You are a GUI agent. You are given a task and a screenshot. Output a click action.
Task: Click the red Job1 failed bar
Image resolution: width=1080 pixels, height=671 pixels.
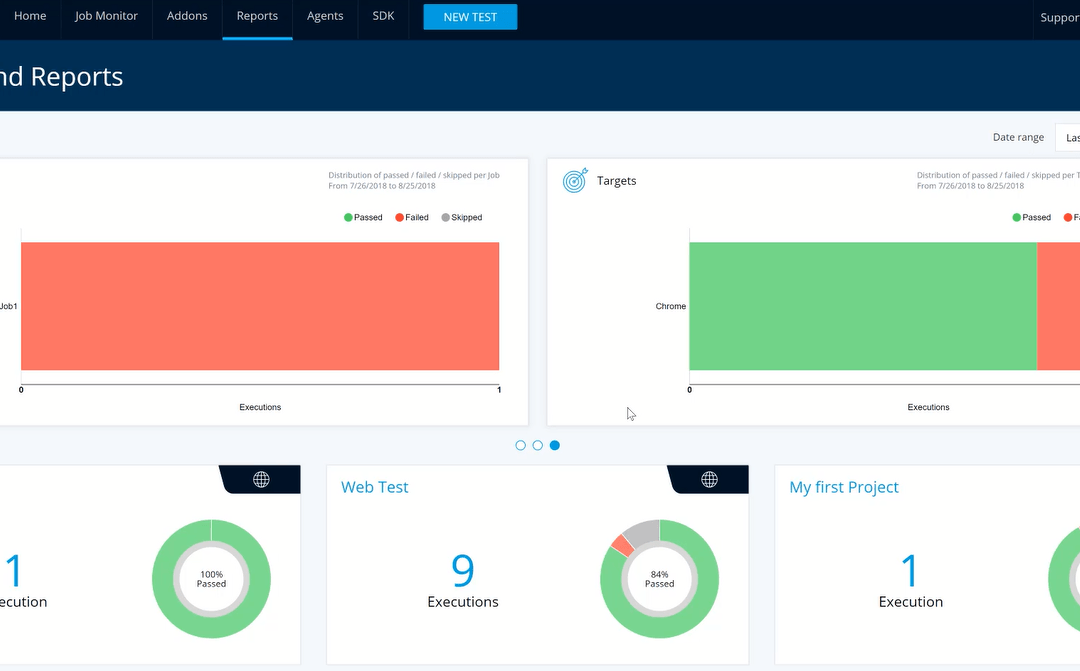260,306
